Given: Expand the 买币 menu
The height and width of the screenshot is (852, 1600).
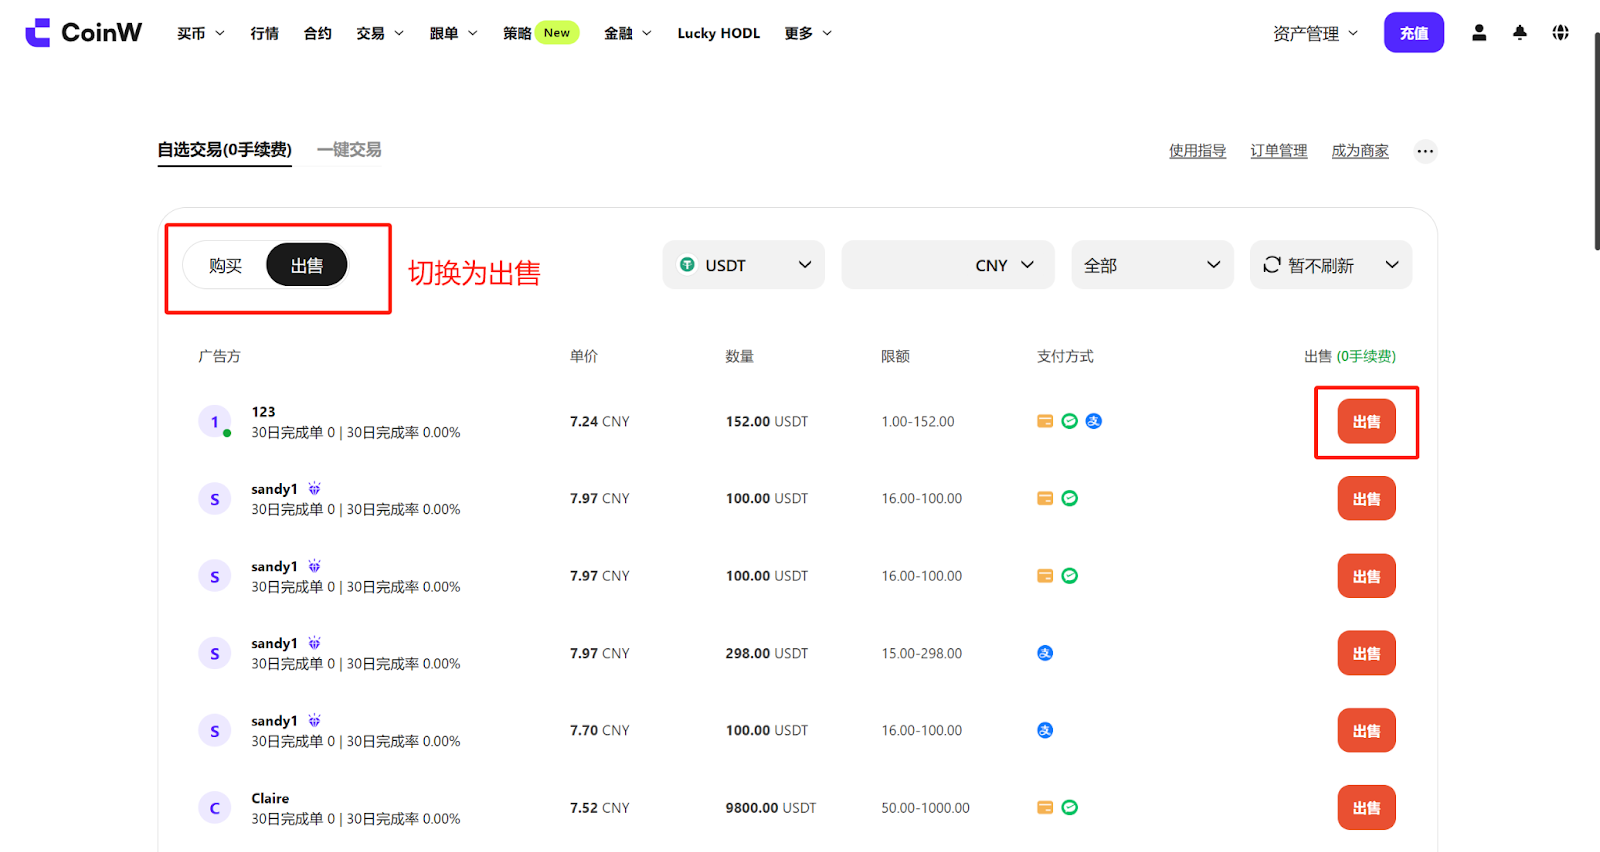Looking at the screenshot, I should (x=201, y=33).
